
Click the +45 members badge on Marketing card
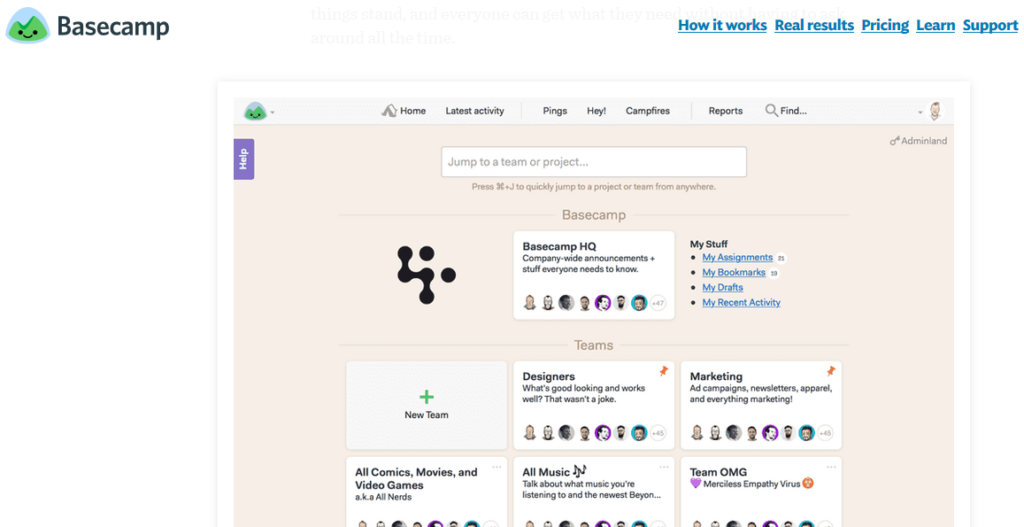[x=825, y=433]
